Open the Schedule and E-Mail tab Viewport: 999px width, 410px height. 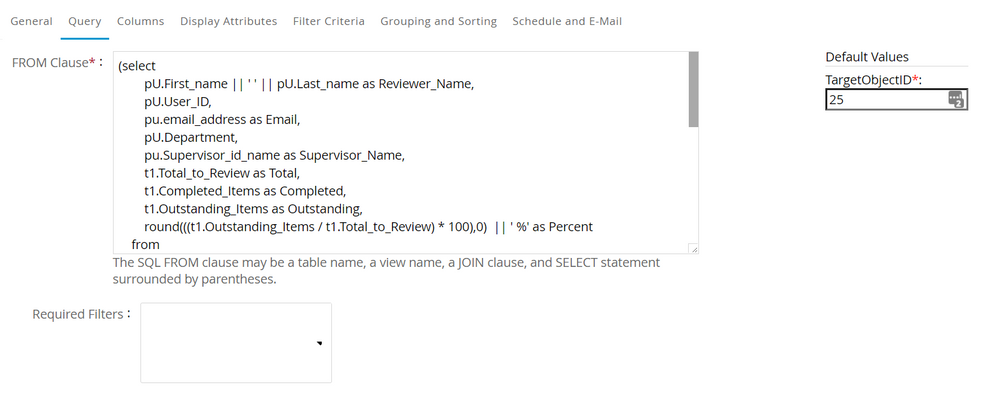click(567, 21)
